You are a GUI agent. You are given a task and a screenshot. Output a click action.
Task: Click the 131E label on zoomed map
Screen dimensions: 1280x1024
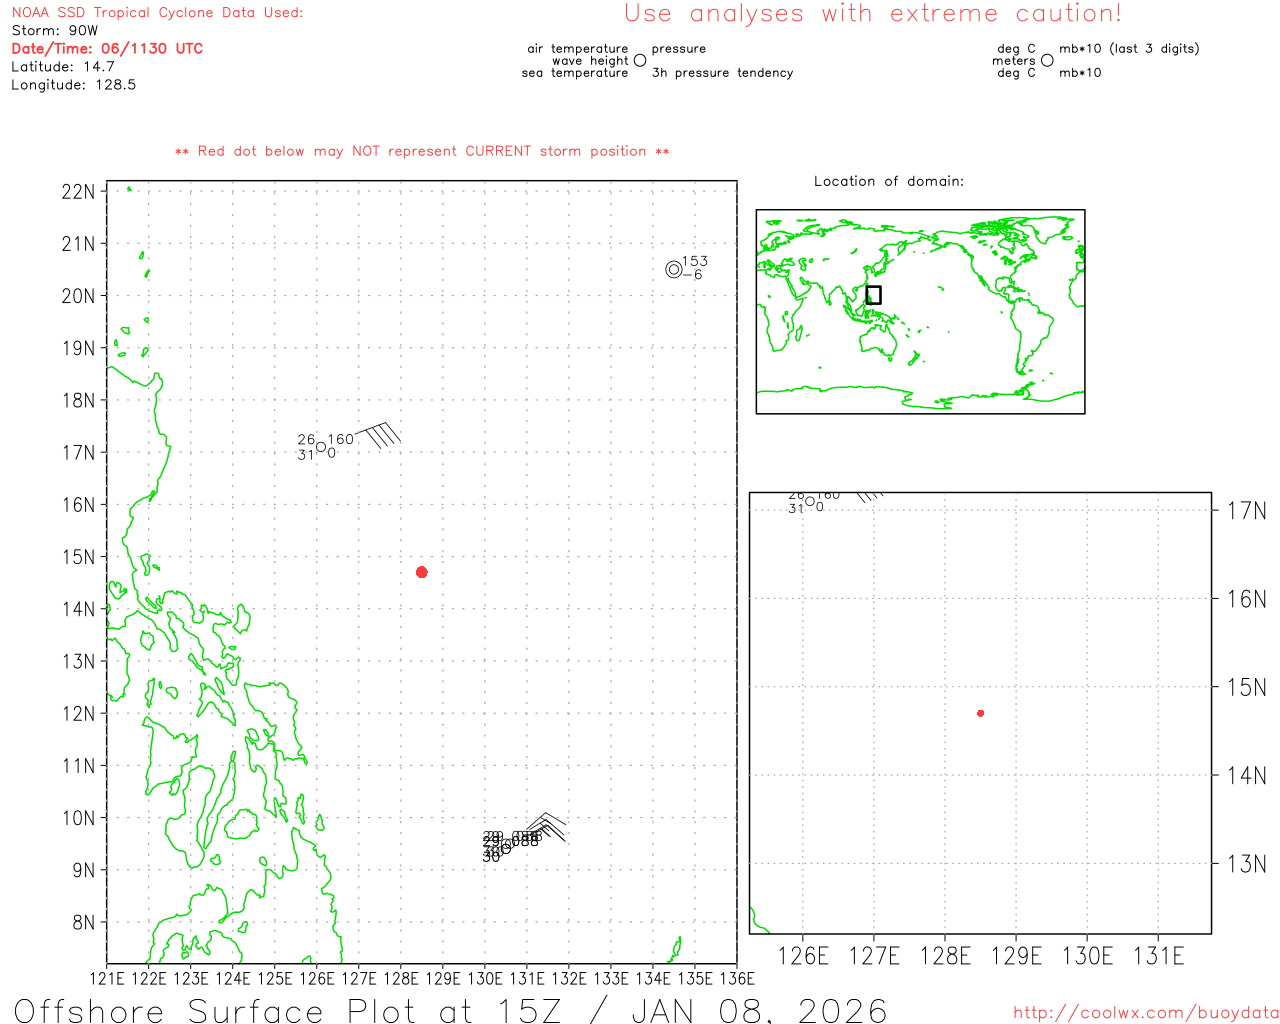1158,956
